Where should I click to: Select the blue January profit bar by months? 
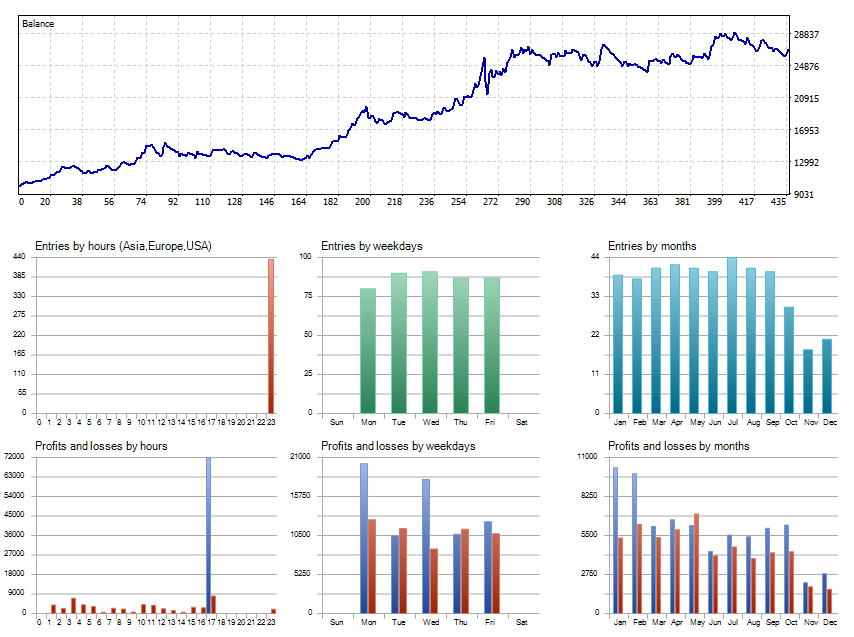coord(615,540)
